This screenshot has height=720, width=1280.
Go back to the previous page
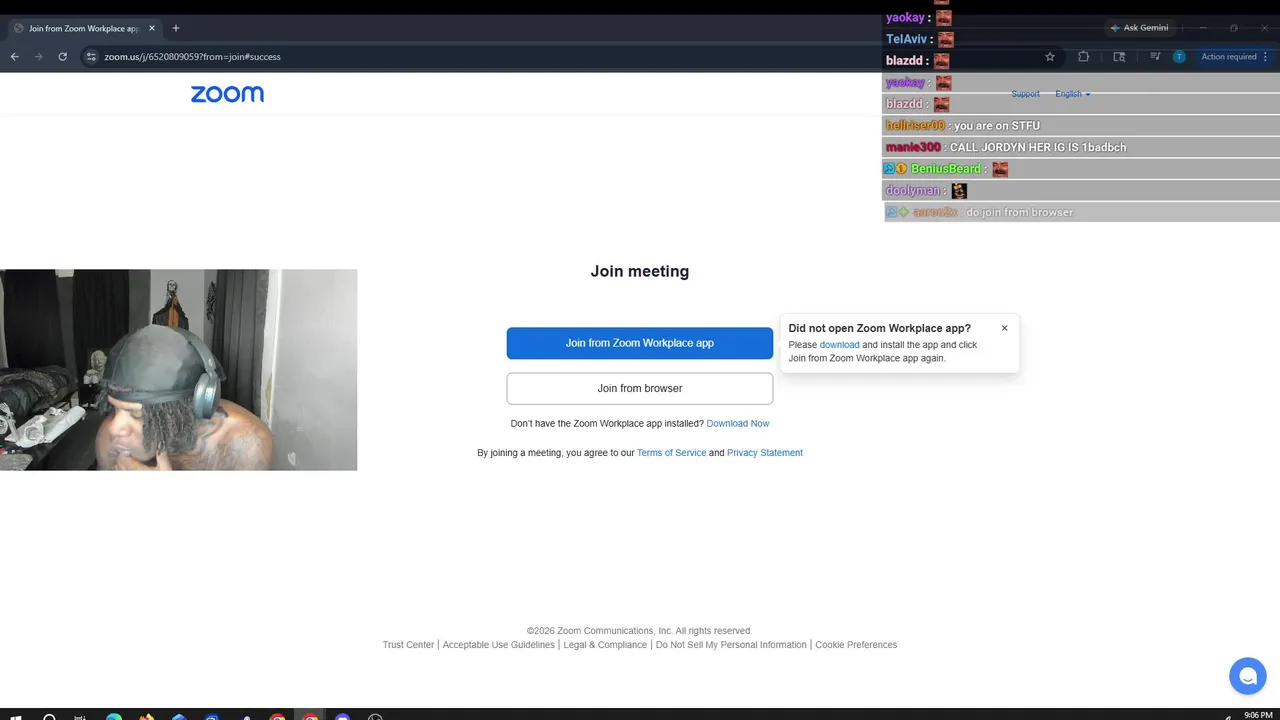pyautogui.click(x=15, y=57)
